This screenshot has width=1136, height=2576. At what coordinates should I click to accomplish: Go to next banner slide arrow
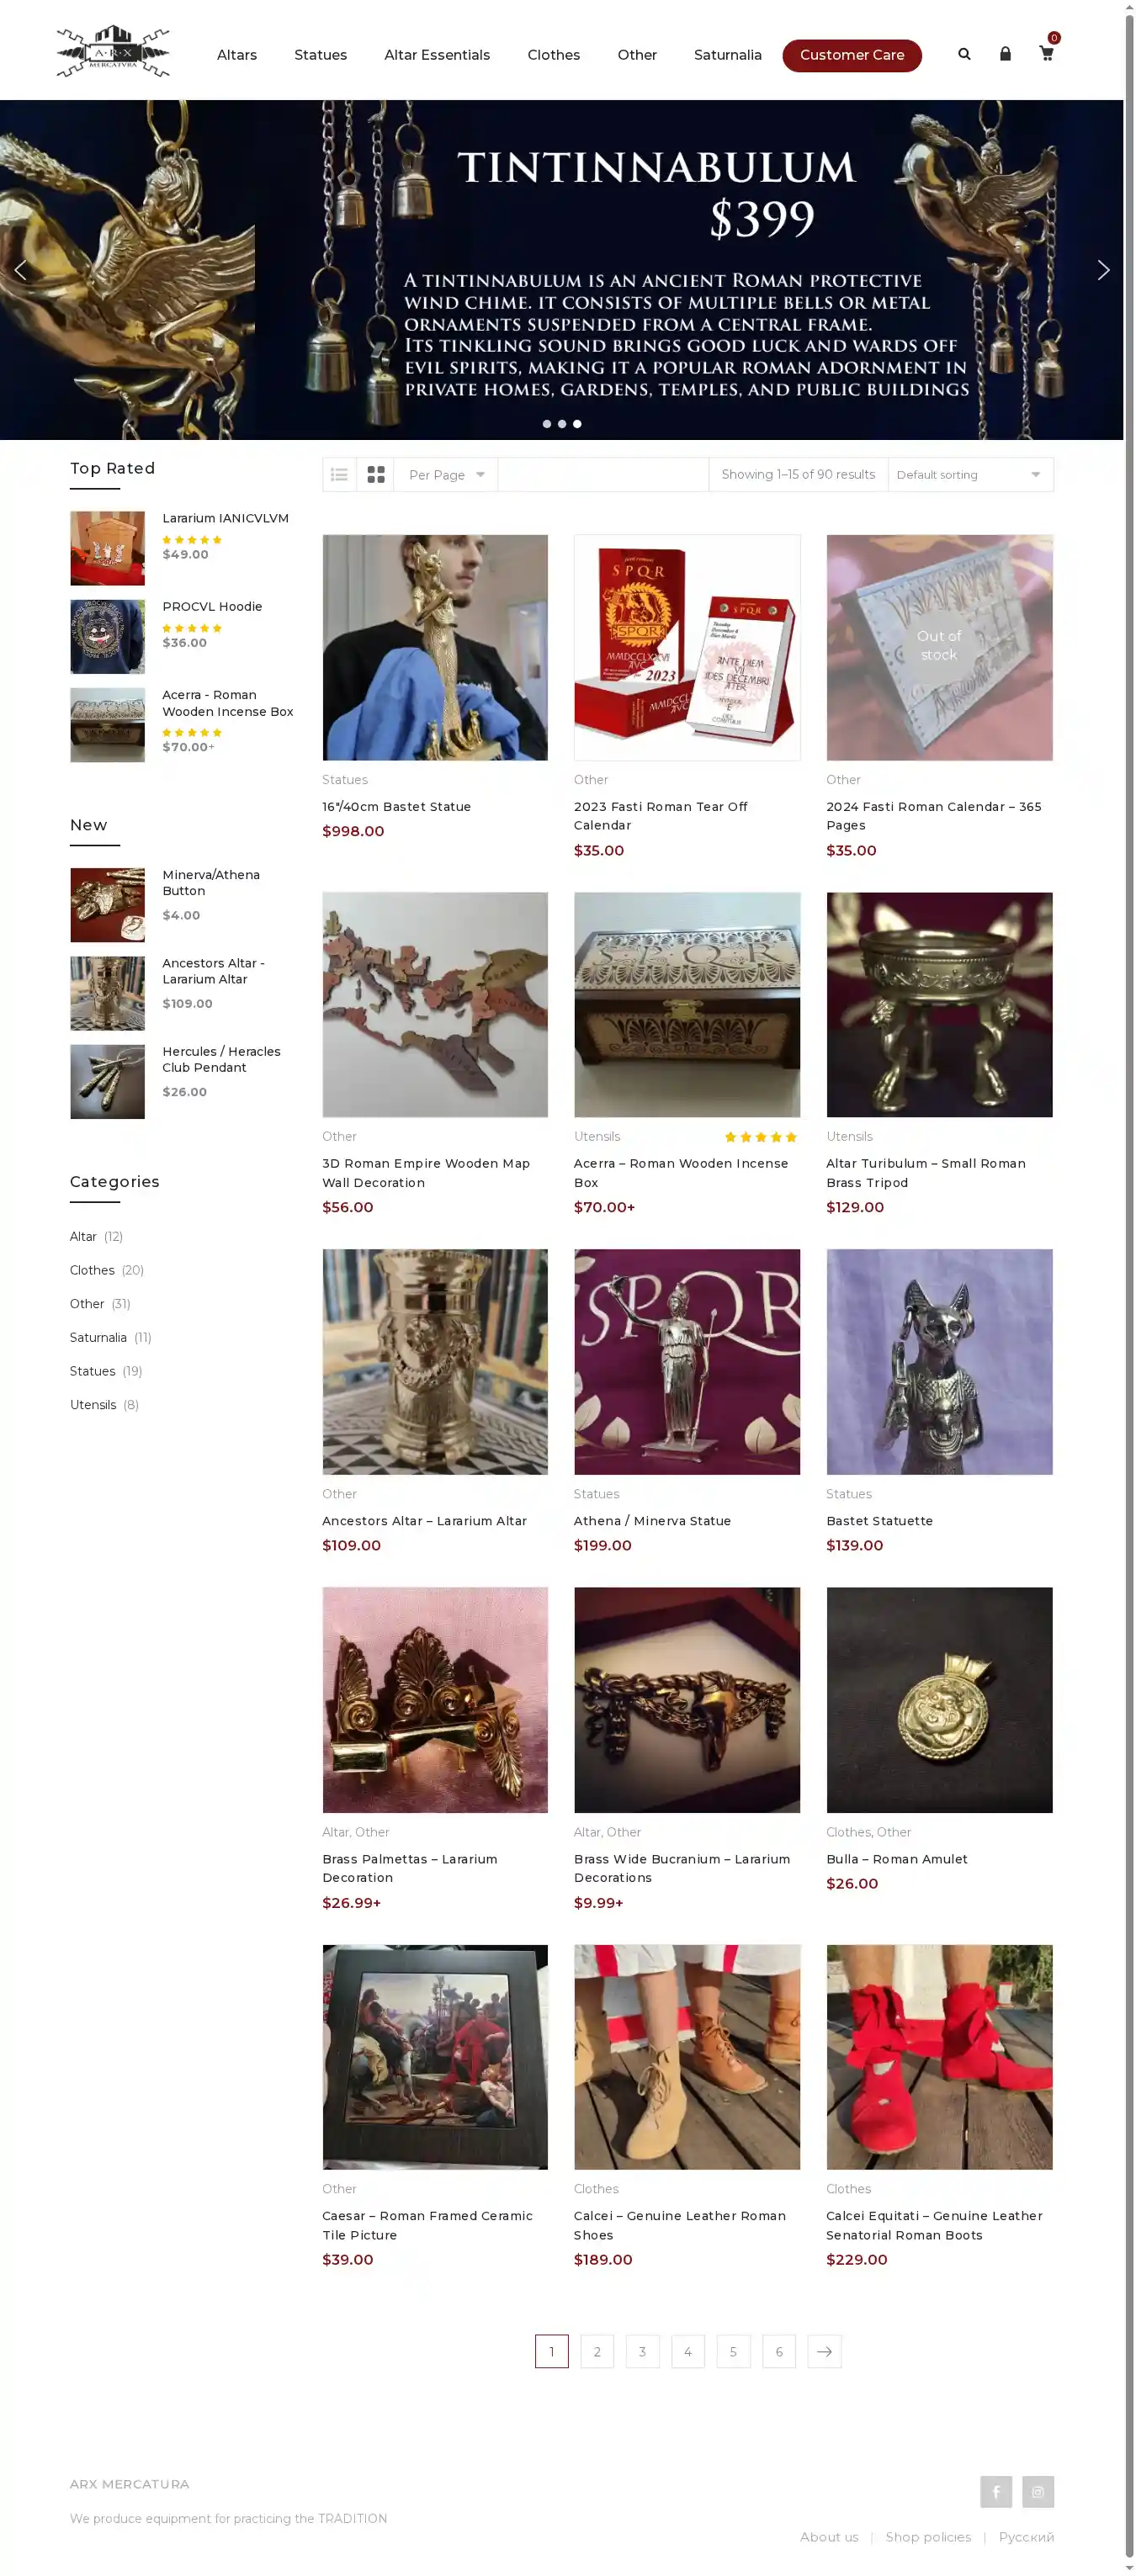[1103, 270]
